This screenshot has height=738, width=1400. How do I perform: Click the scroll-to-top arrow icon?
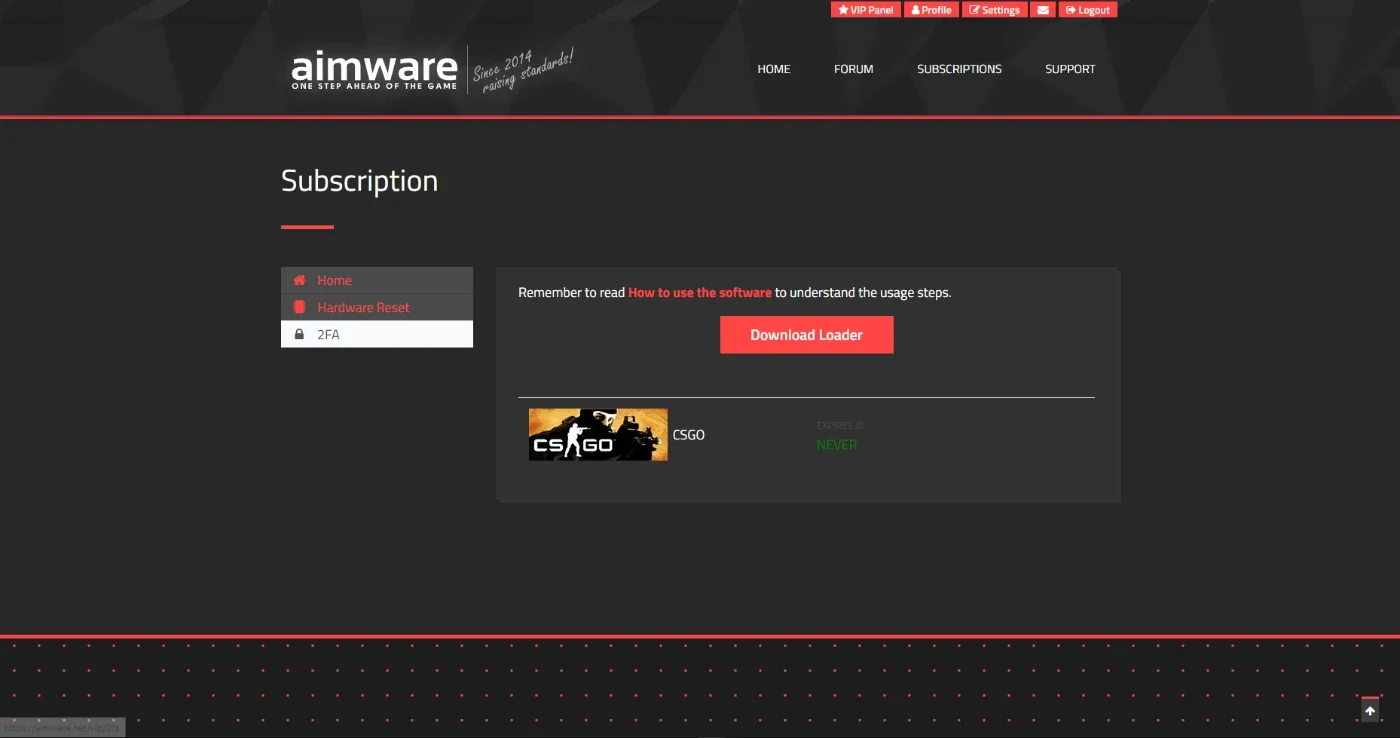(1370, 710)
